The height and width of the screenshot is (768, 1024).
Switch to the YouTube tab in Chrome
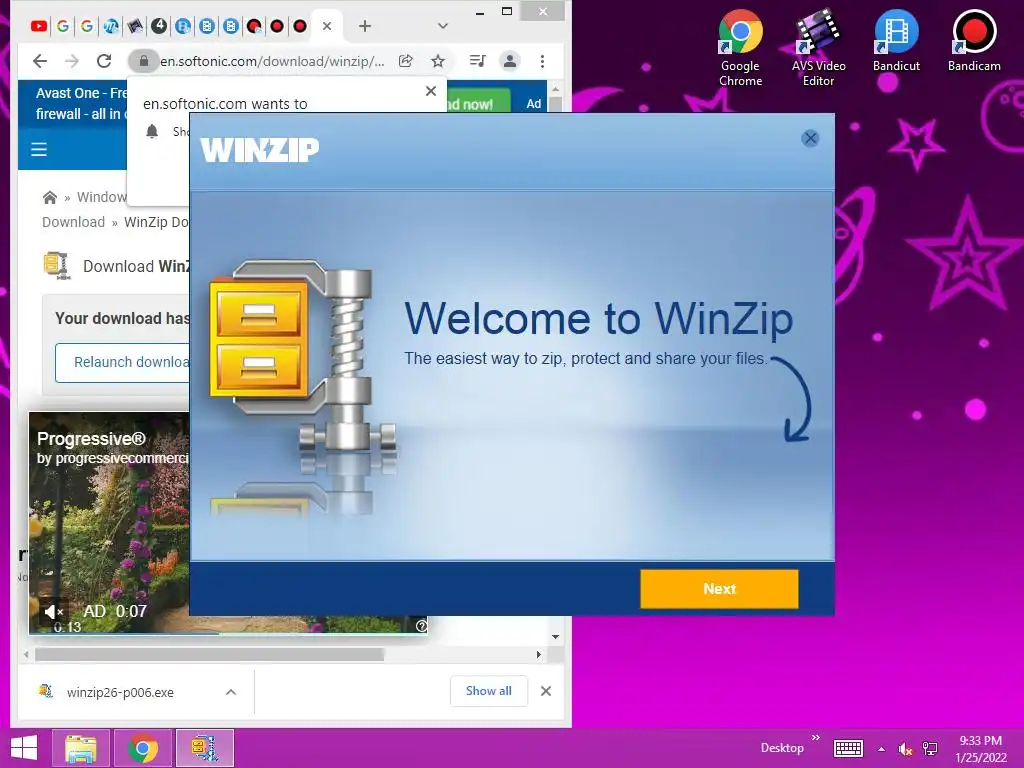[x=39, y=26]
